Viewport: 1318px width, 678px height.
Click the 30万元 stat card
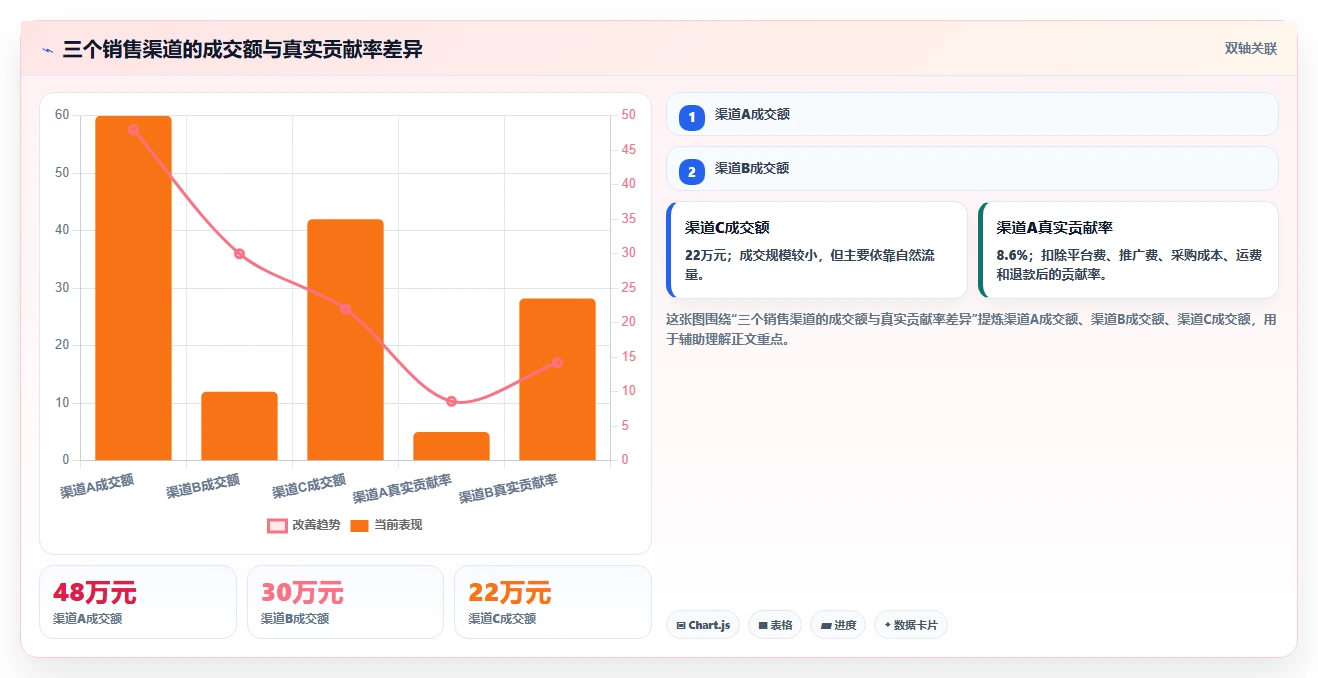(x=346, y=602)
